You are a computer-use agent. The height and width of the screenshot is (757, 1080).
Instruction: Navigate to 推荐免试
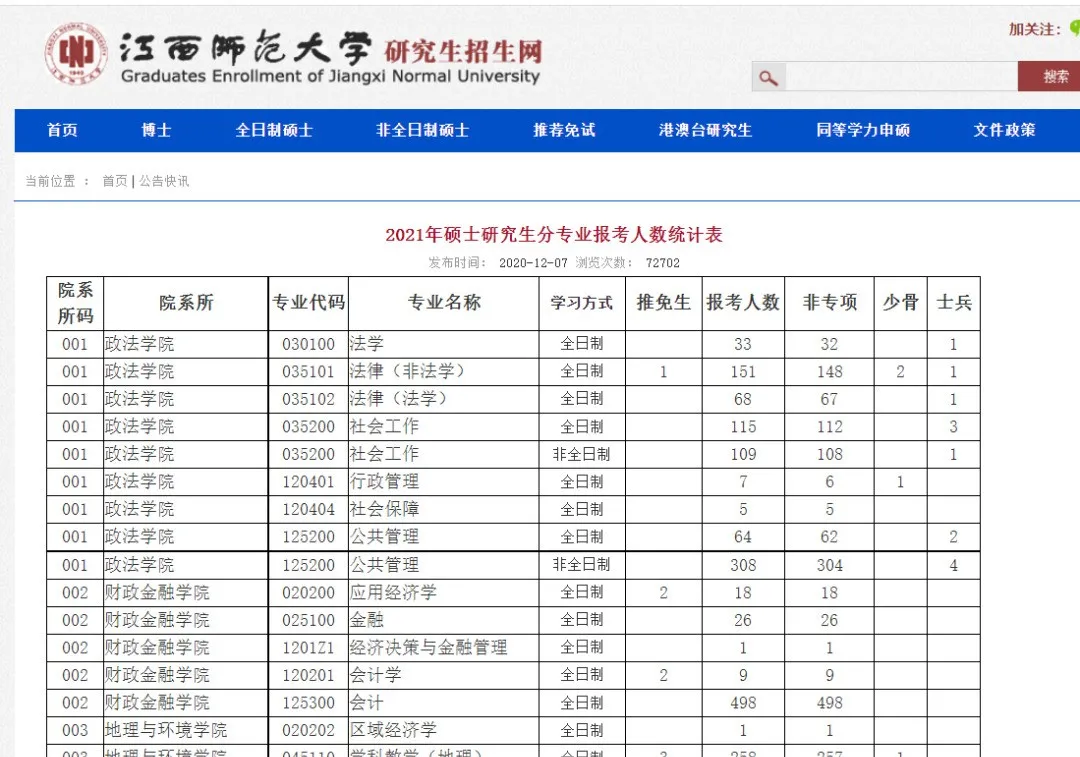point(563,130)
